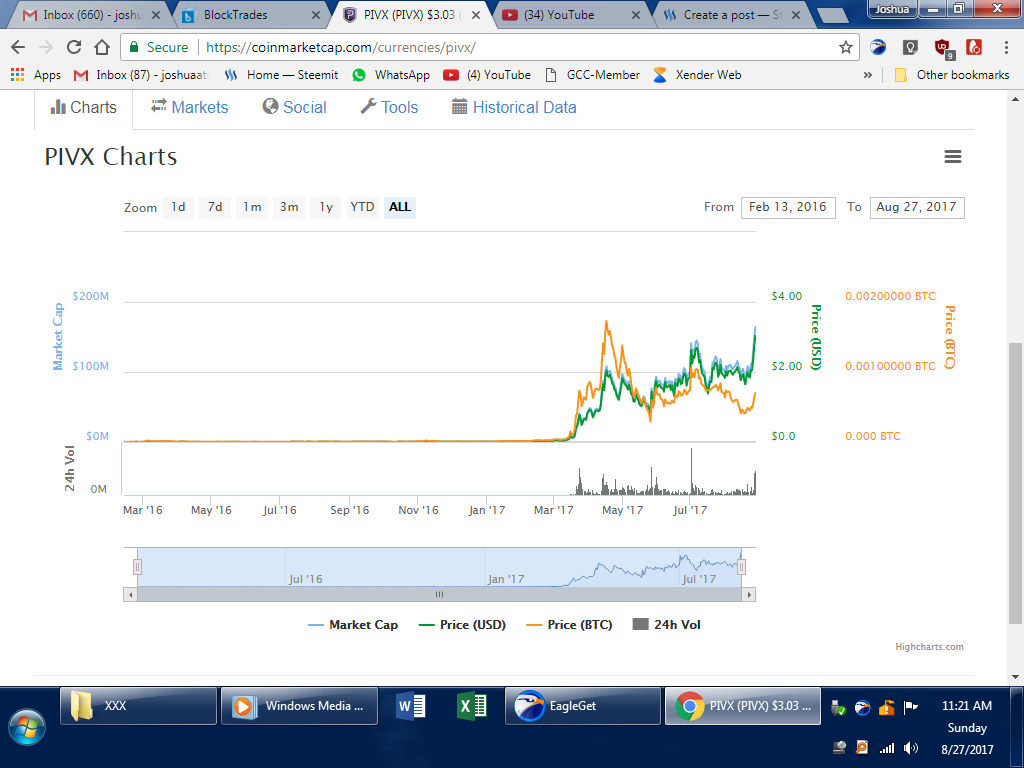The height and width of the screenshot is (768, 1024).
Task: Go back with the browser back arrow
Action: (18, 47)
